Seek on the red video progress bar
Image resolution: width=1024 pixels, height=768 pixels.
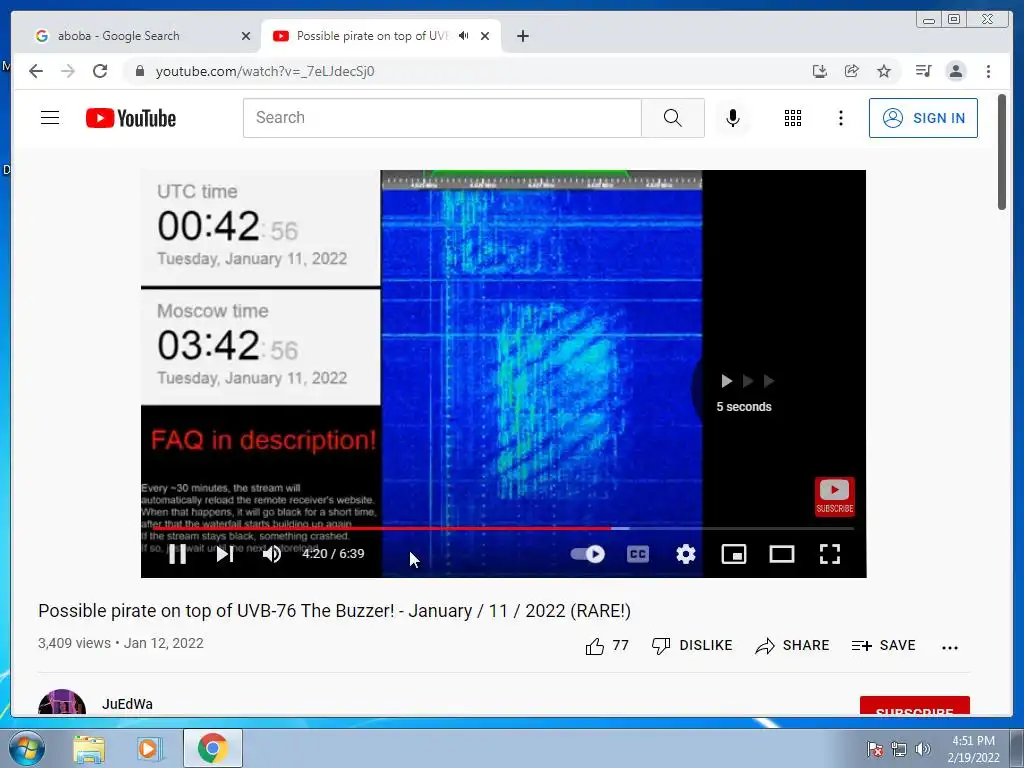503,528
